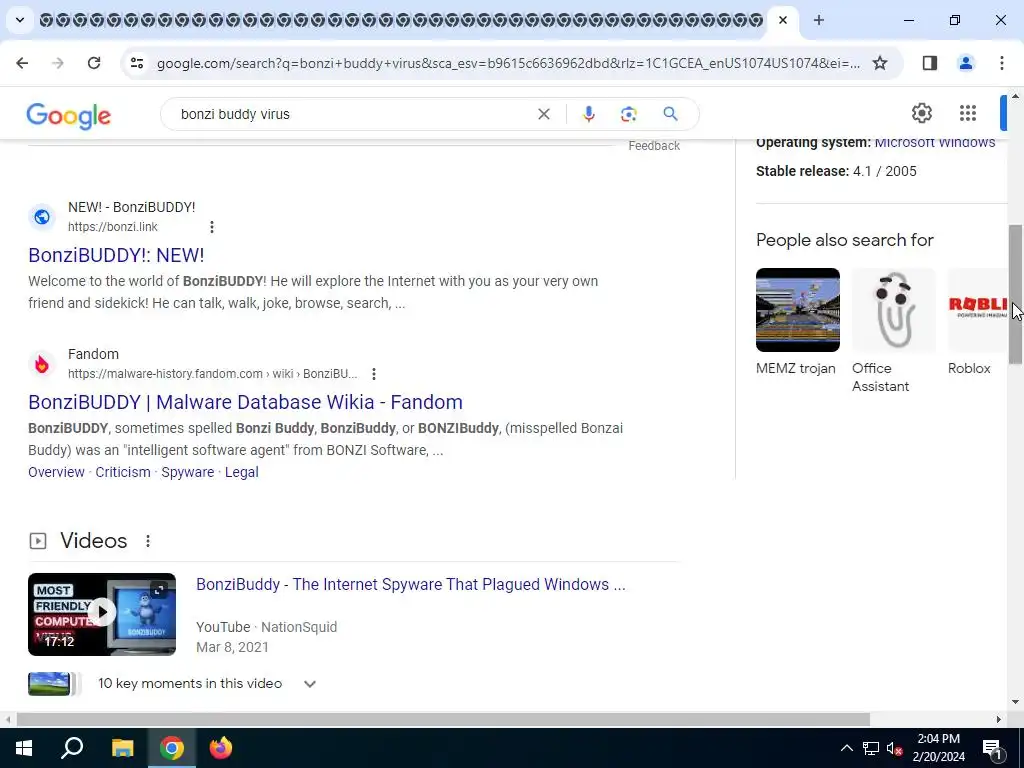1024x768 pixels.
Task: Search by image with the Google Lens icon
Action: click(x=628, y=114)
